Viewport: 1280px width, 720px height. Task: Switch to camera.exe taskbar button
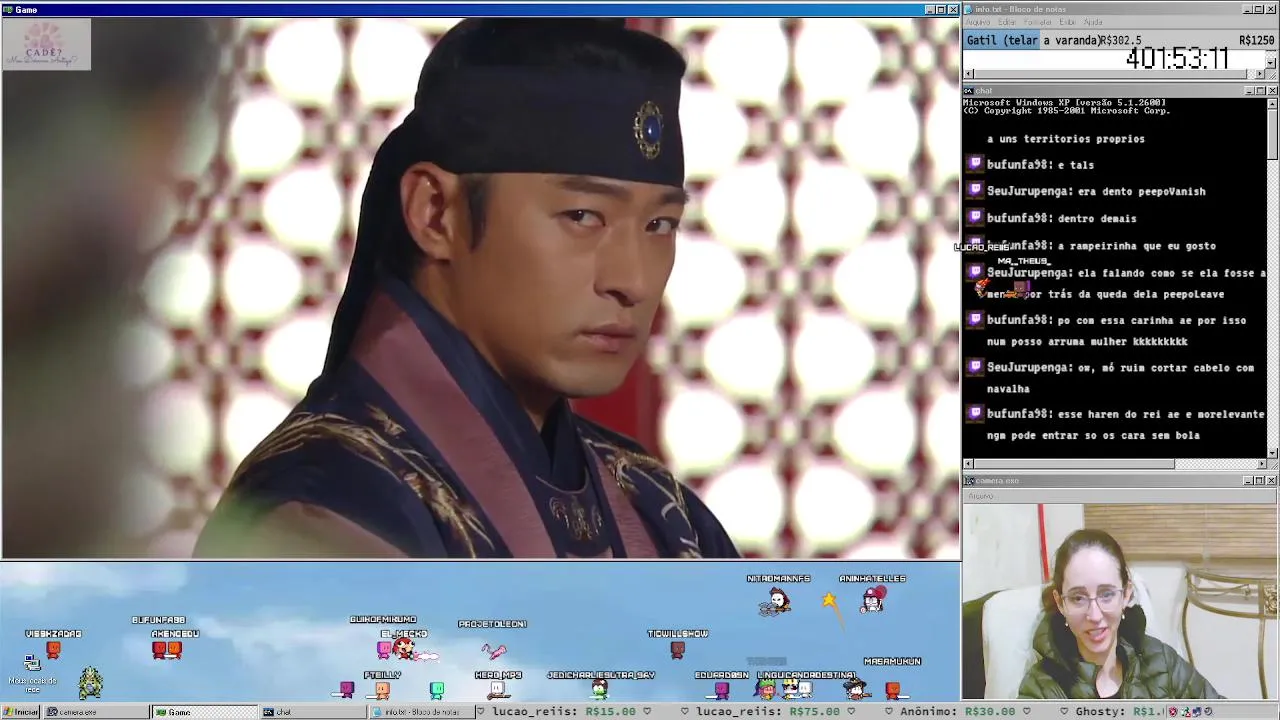click(97, 712)
